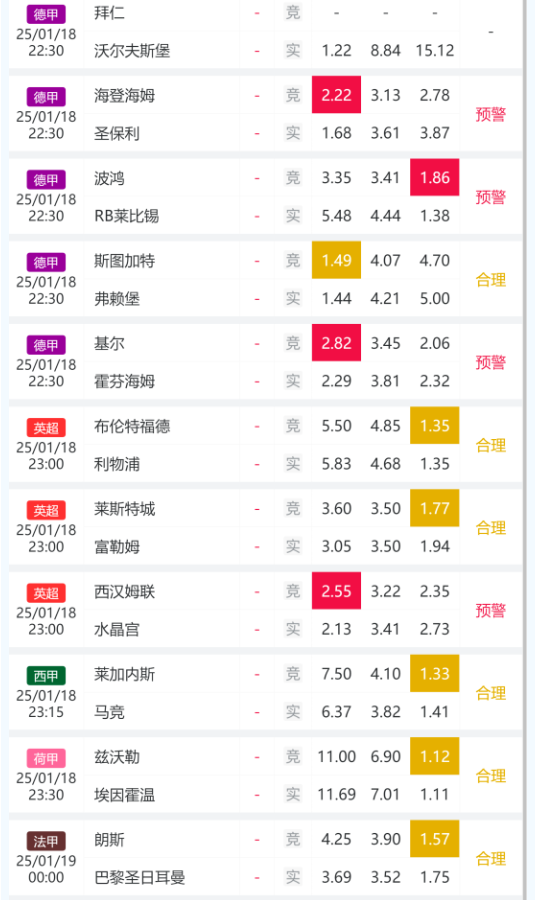
Task: Click the 荷甲 league badge for 兹沃勒
Action: pyautogui.click(x=46, y=758)
